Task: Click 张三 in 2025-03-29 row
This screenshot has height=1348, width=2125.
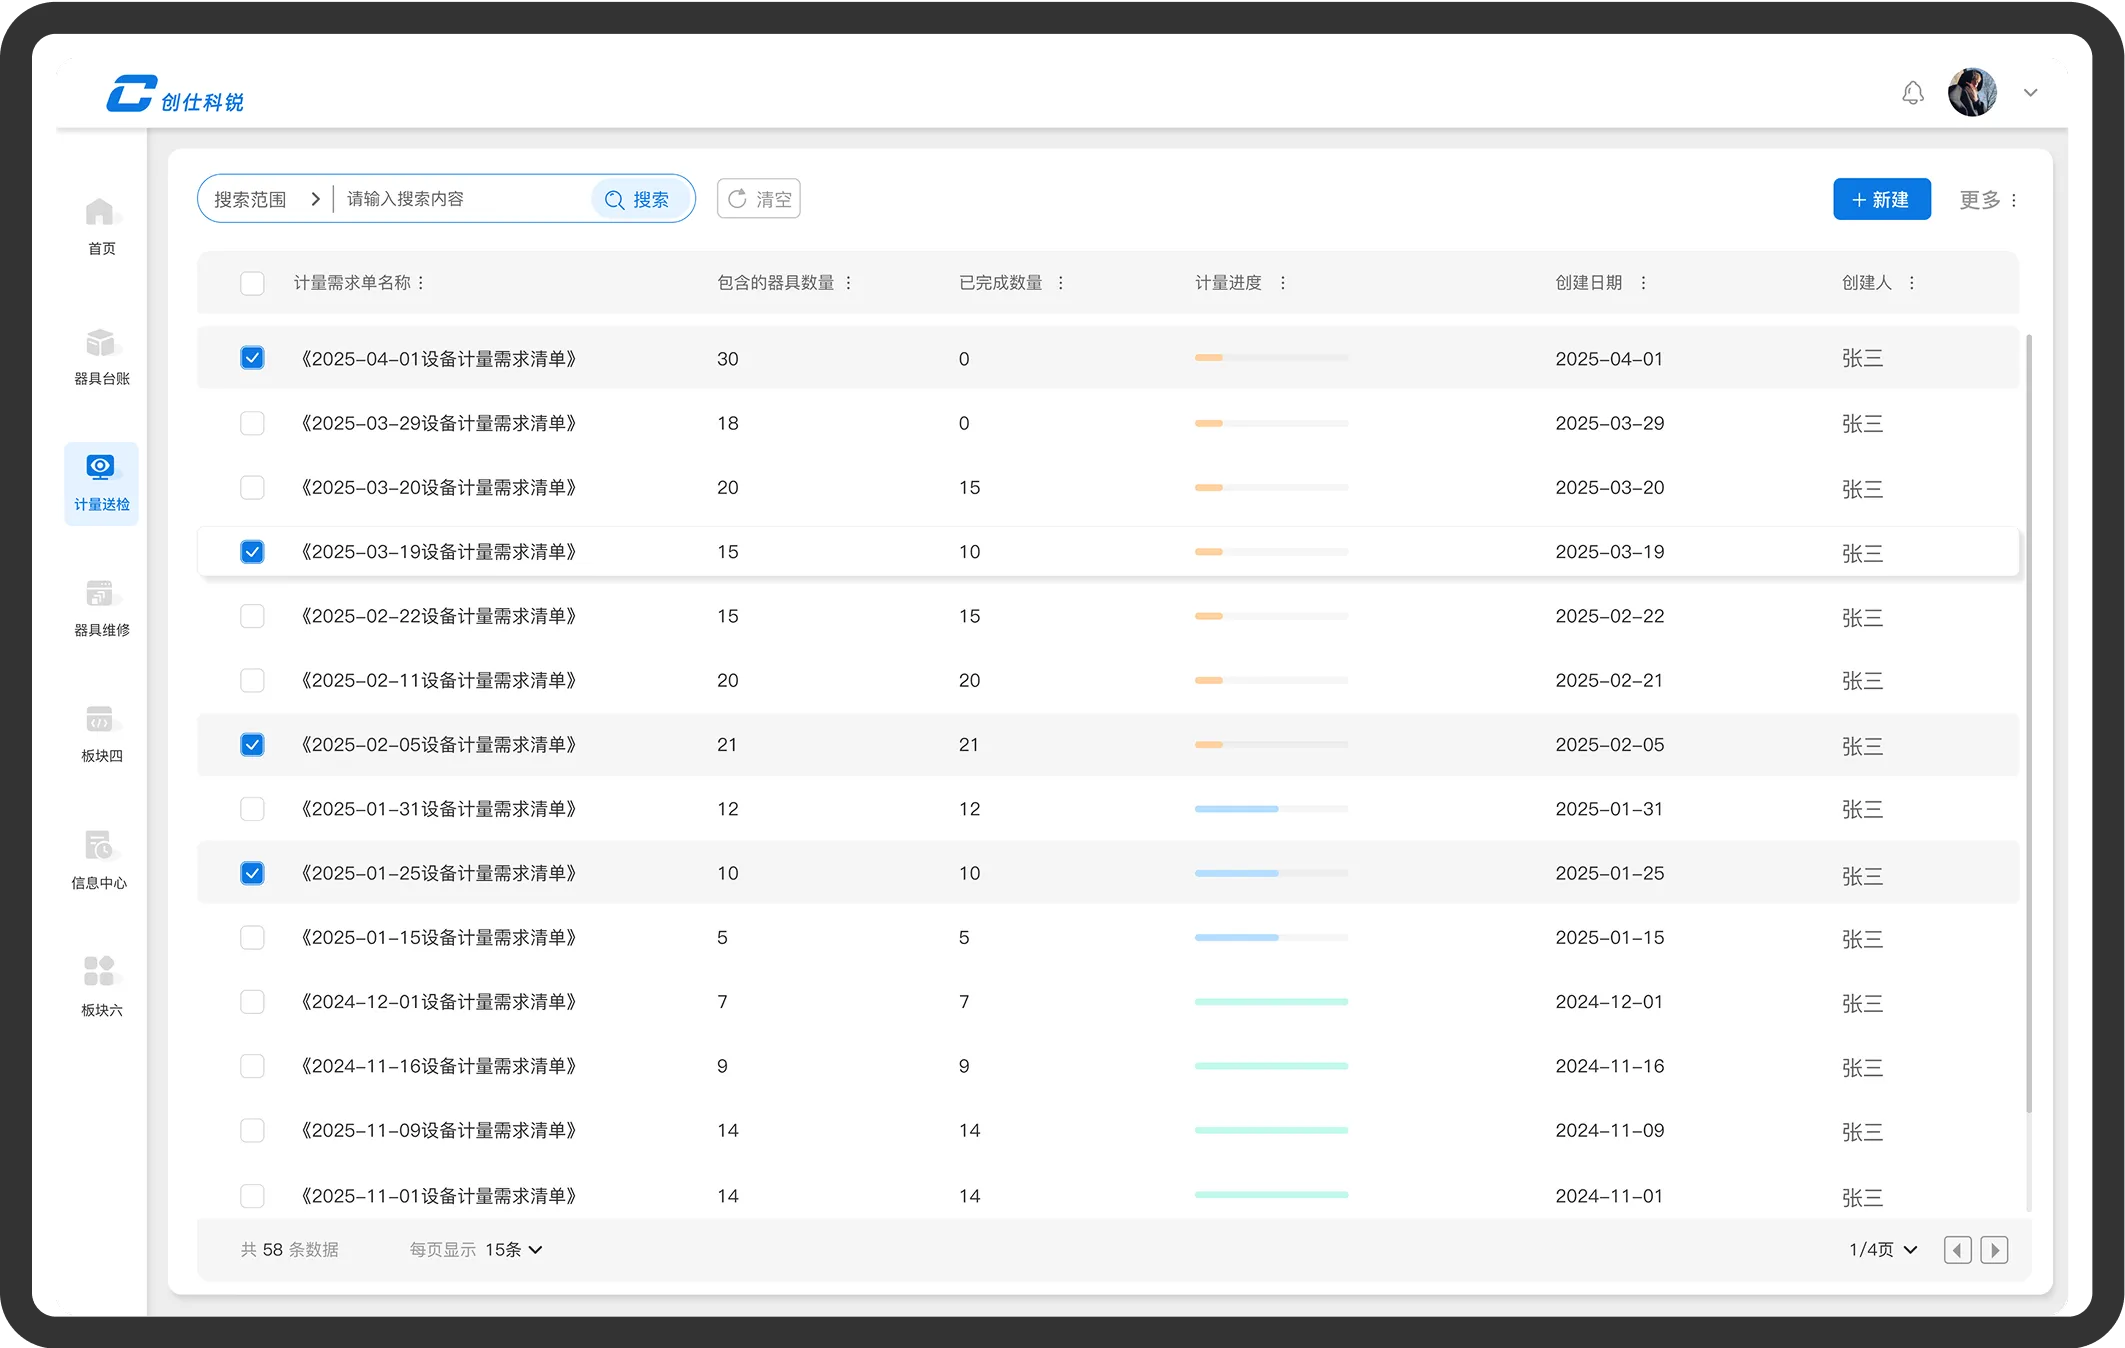Action: click(1862, 424)
